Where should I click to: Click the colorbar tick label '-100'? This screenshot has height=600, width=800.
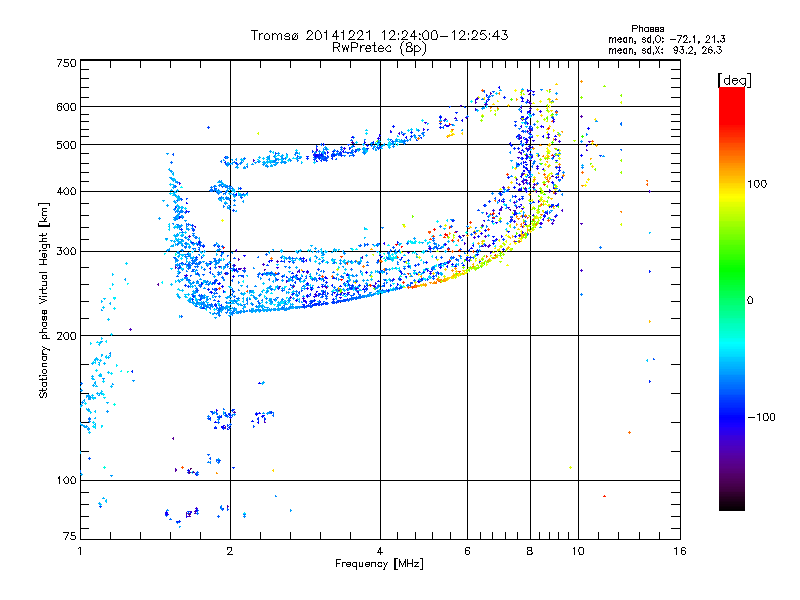click(x=762, y=417)
